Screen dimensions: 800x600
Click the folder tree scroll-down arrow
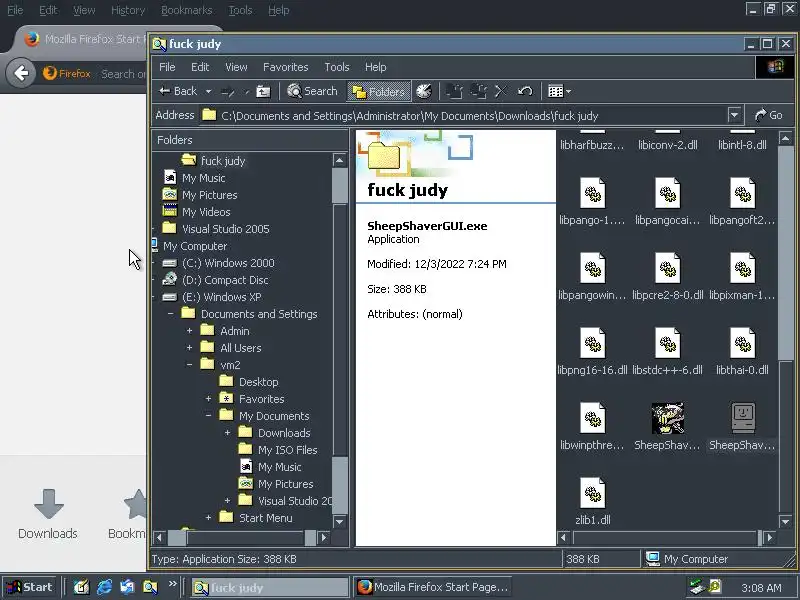pyautogui.click(x=340, y=521)
